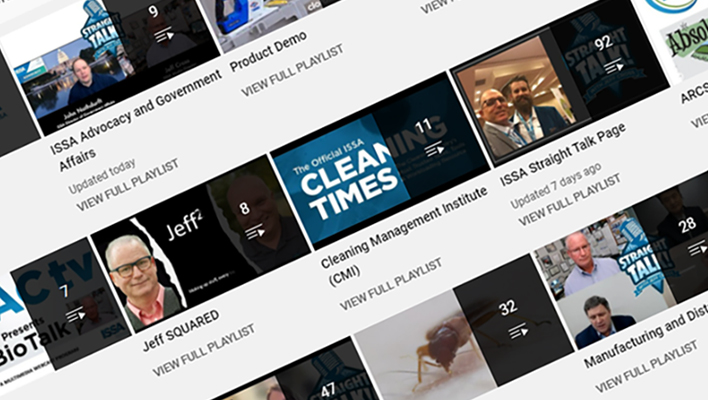Click the playlist icon showing 32 videos
Screen dimensions: 708x400
point(518,331)
